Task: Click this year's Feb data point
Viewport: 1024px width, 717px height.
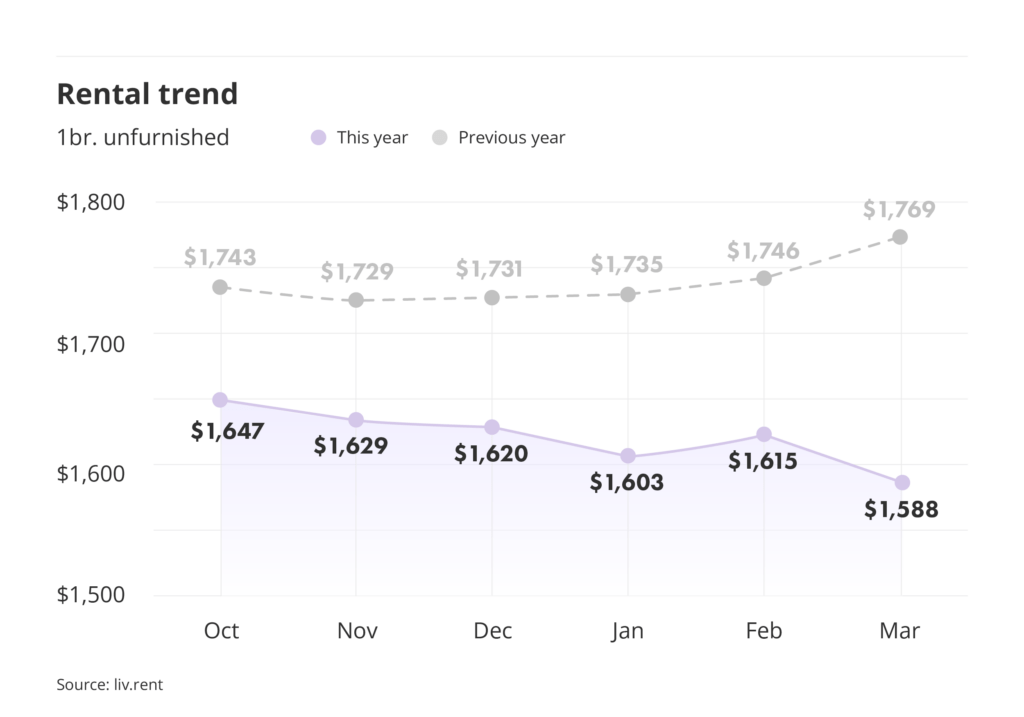Action: tap(764, 434)
